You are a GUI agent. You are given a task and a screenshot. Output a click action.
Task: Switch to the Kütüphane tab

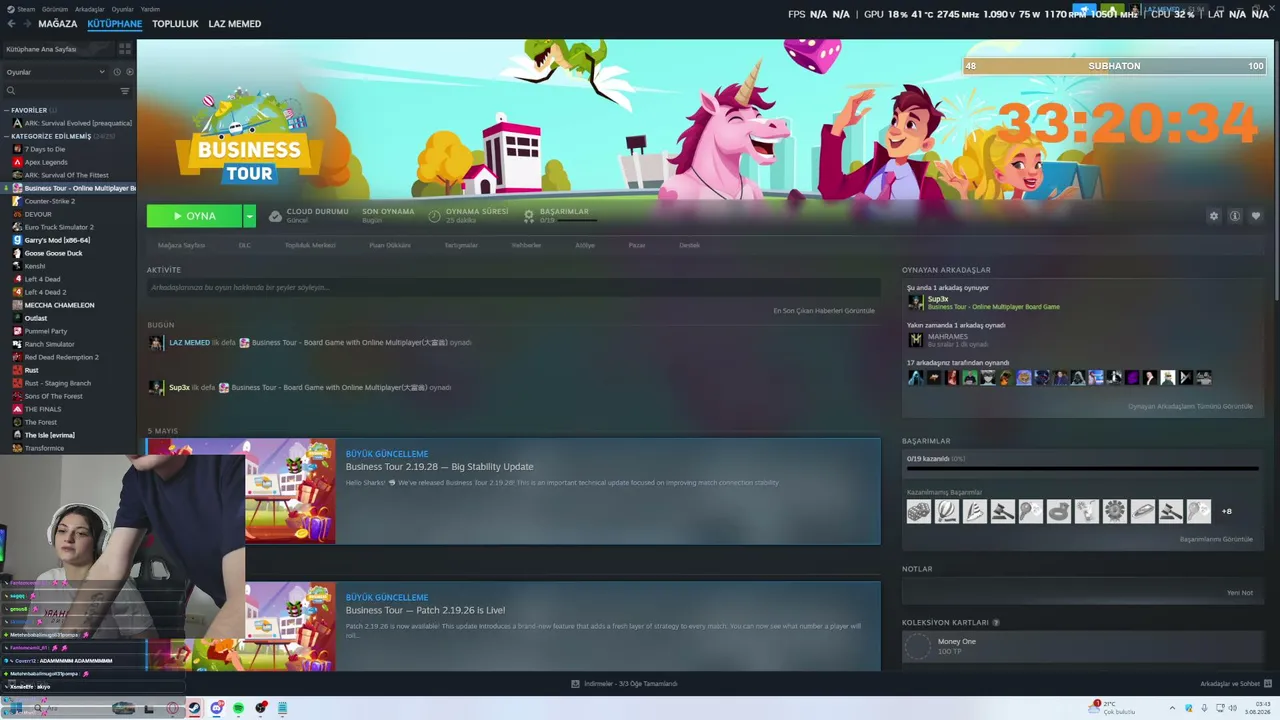pos(115,24)
